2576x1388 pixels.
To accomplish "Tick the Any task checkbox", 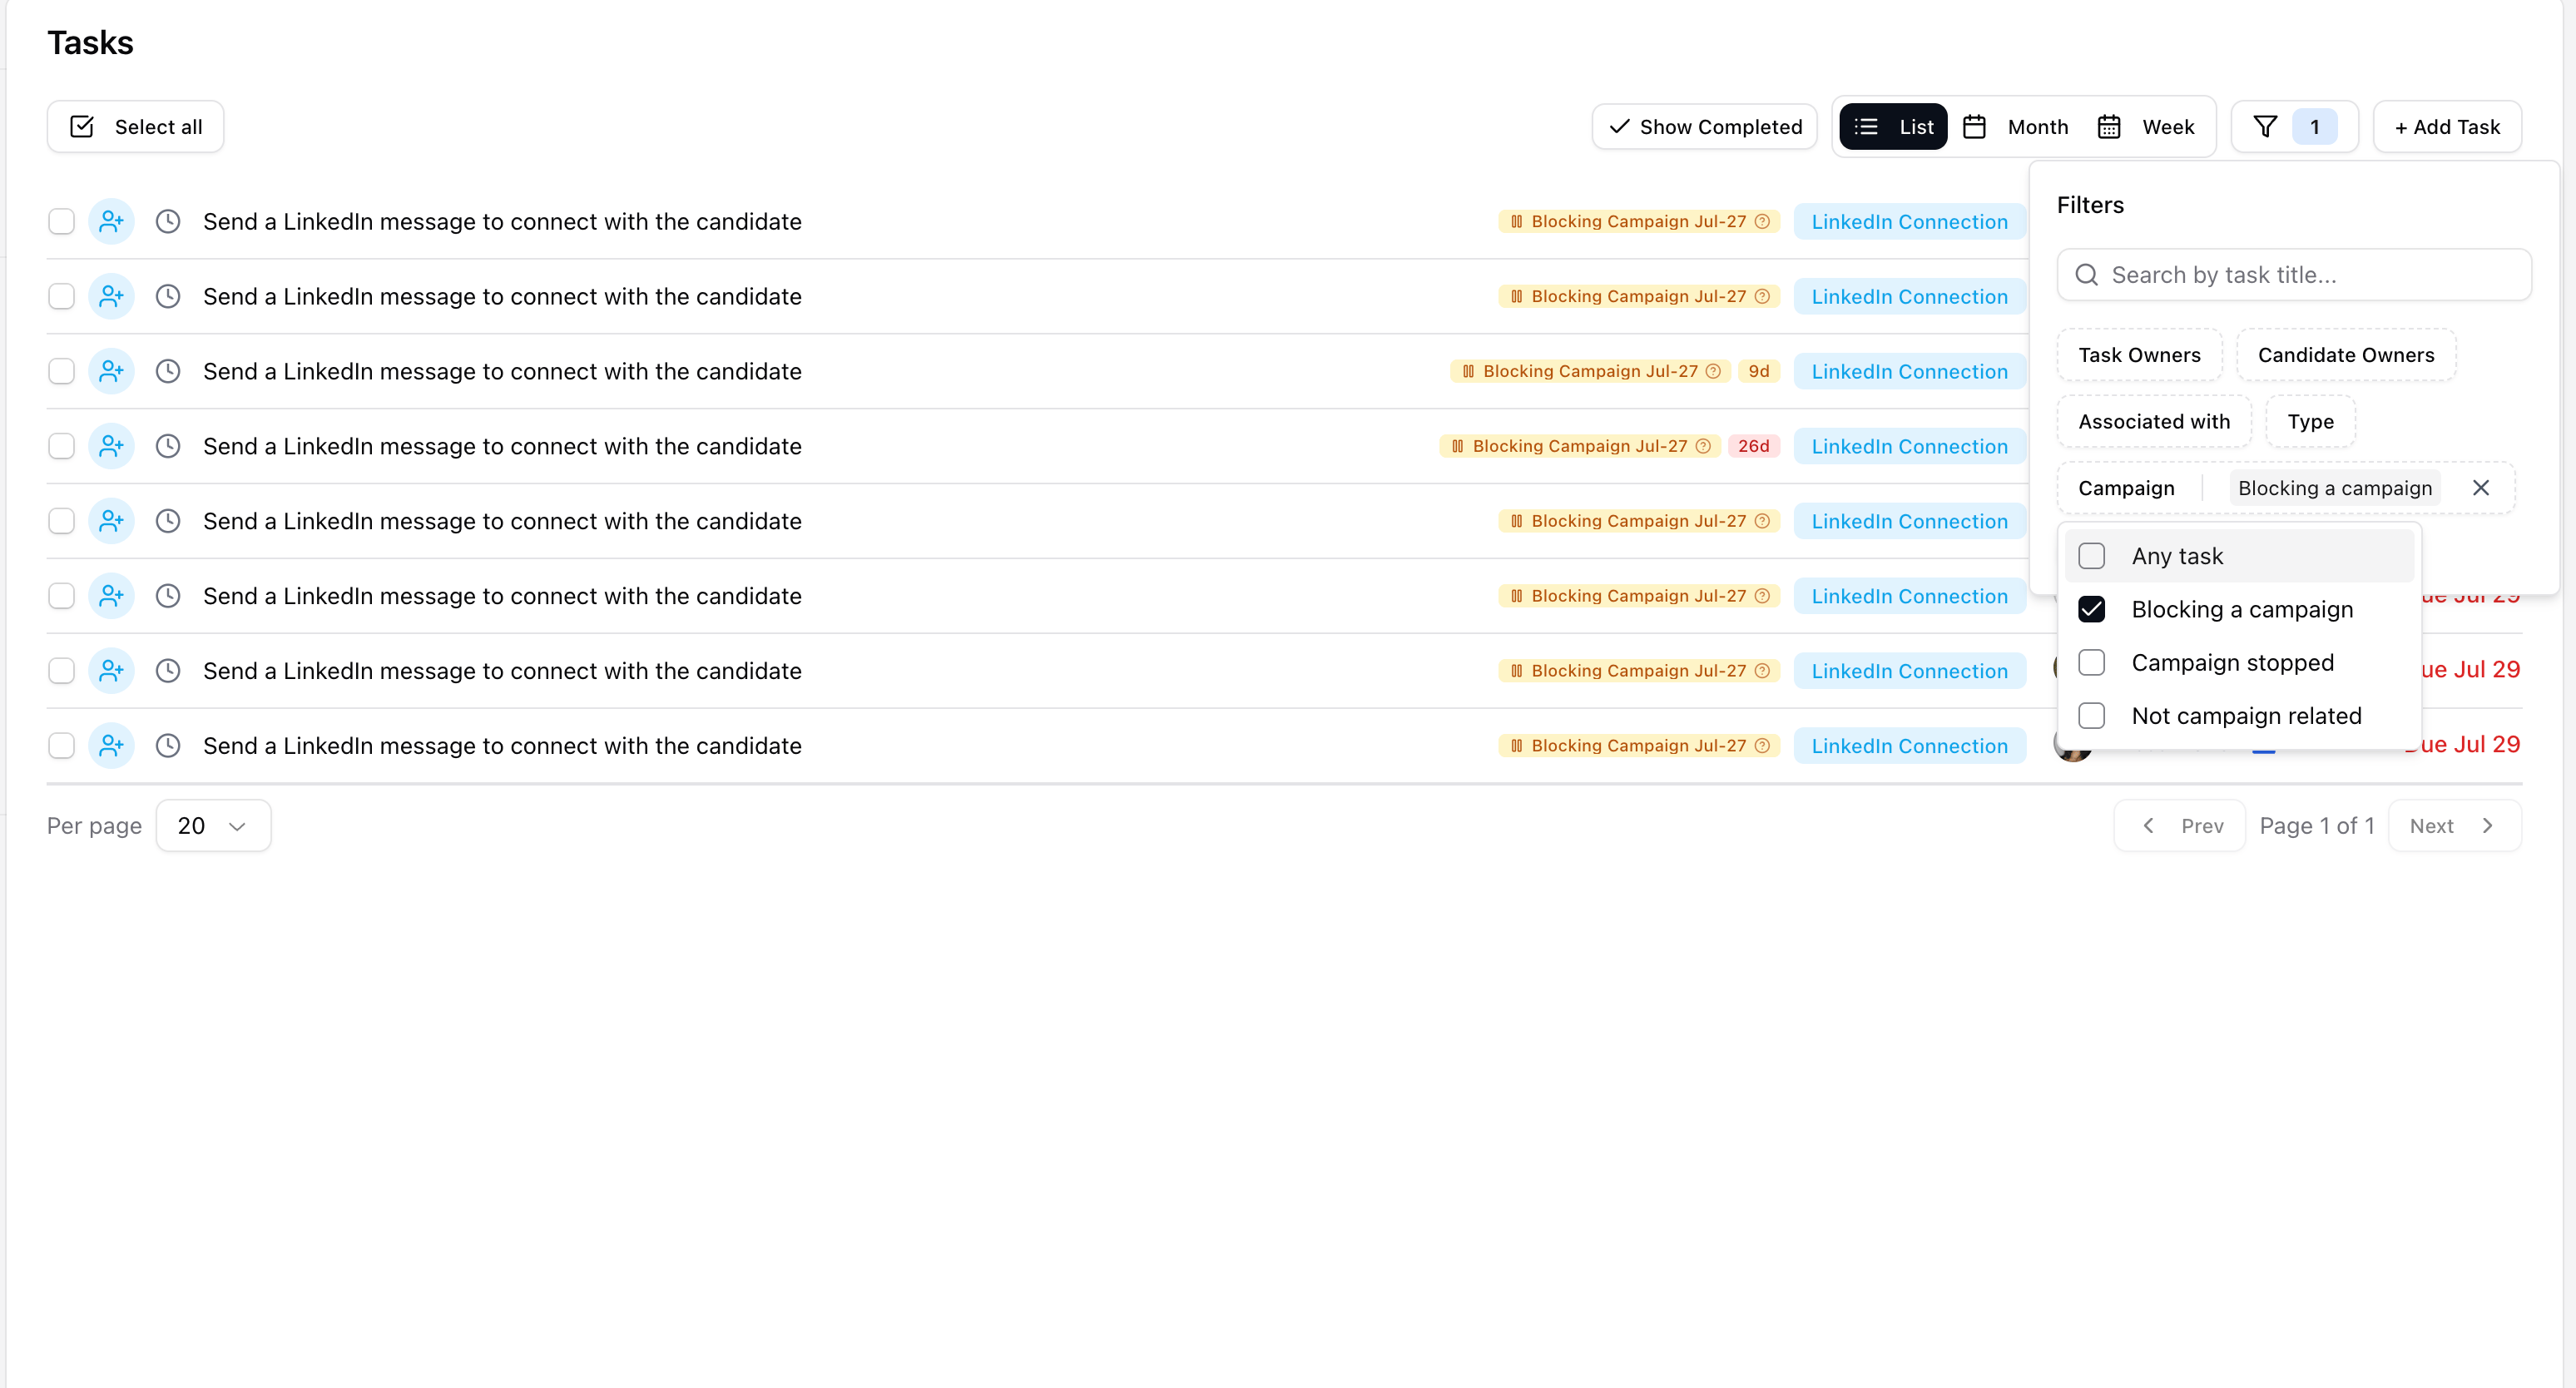I will pos(2091,556).
